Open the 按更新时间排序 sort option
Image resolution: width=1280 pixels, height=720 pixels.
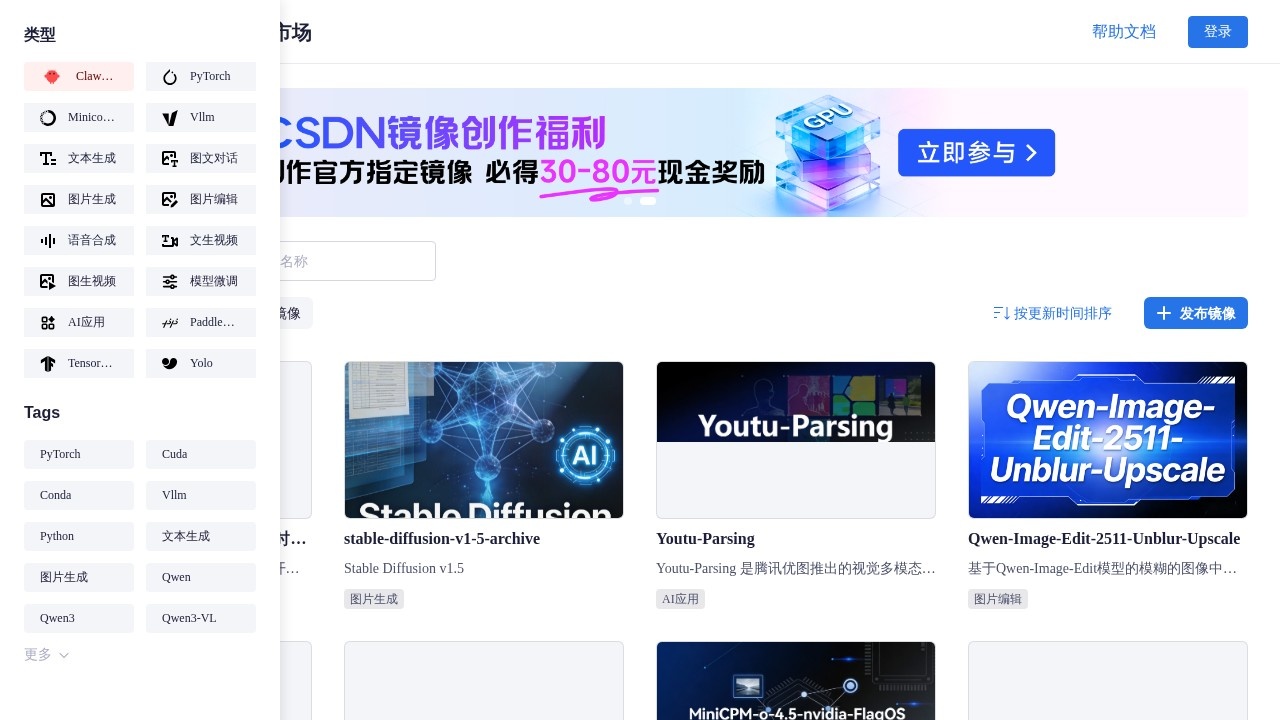[x=1052, y=313]
